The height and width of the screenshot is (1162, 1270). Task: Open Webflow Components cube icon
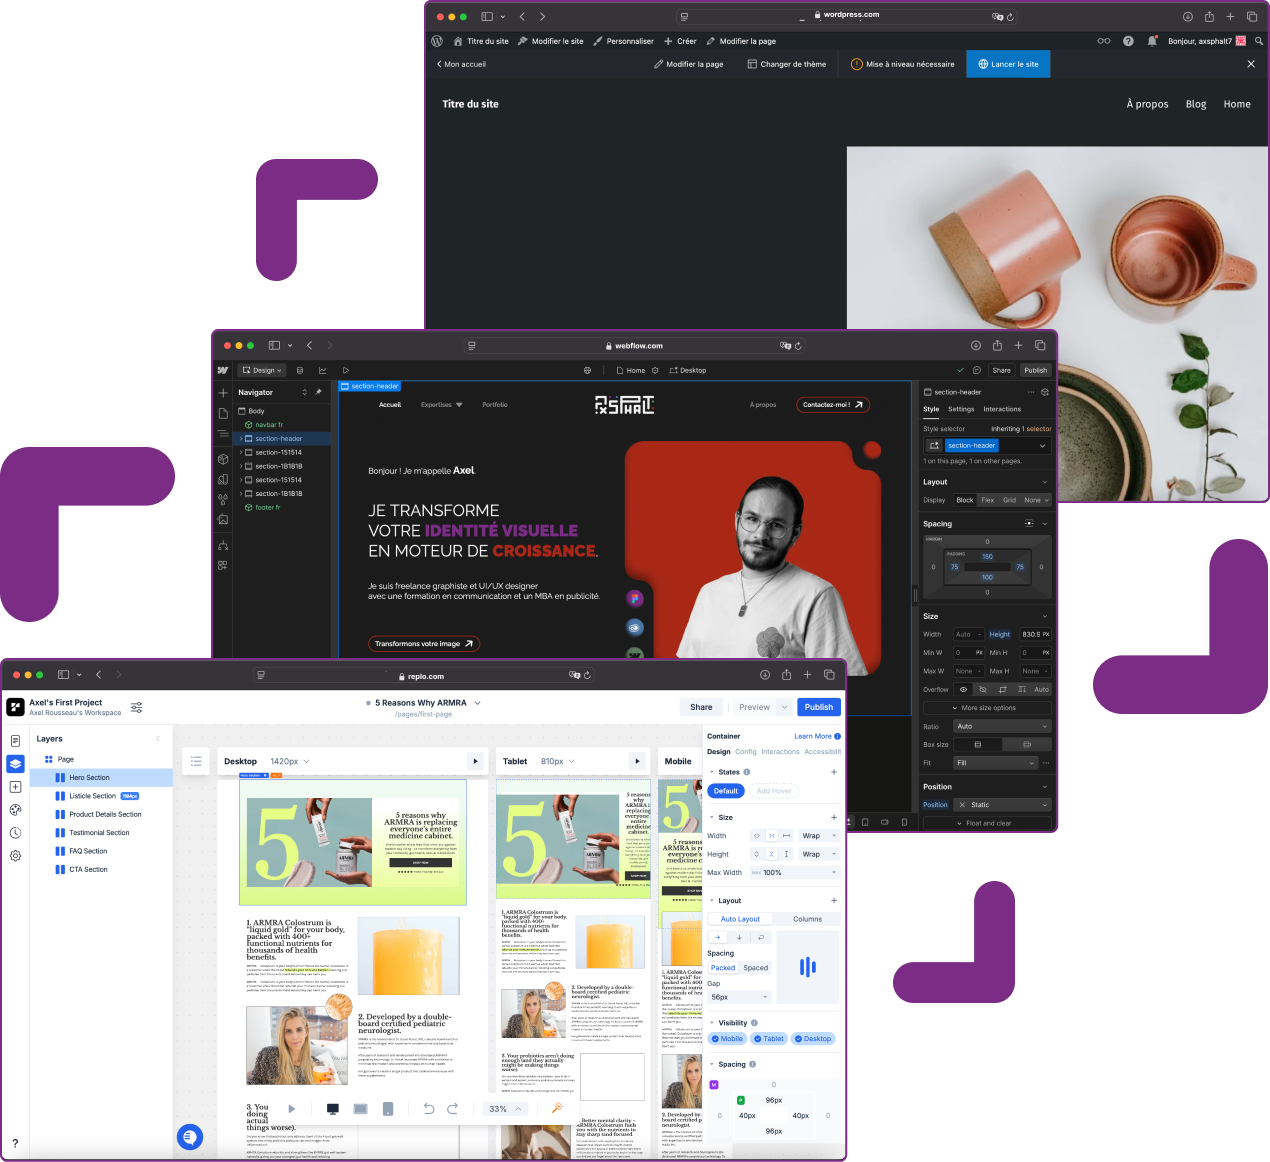tap(223, 459)
